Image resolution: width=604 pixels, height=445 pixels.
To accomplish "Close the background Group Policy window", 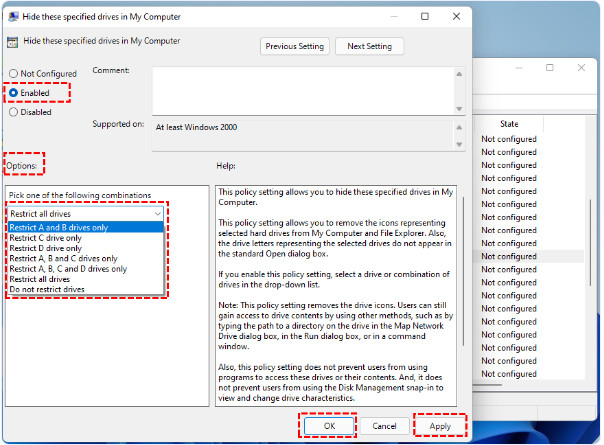I will point(581,68).
